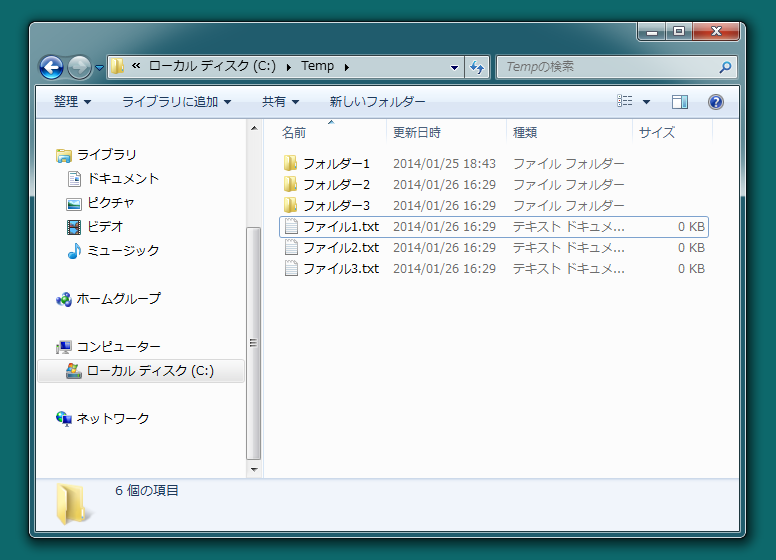776x560 pixels.
Task: Select the ファイル3.txt file icon
Action: [291, 268]
